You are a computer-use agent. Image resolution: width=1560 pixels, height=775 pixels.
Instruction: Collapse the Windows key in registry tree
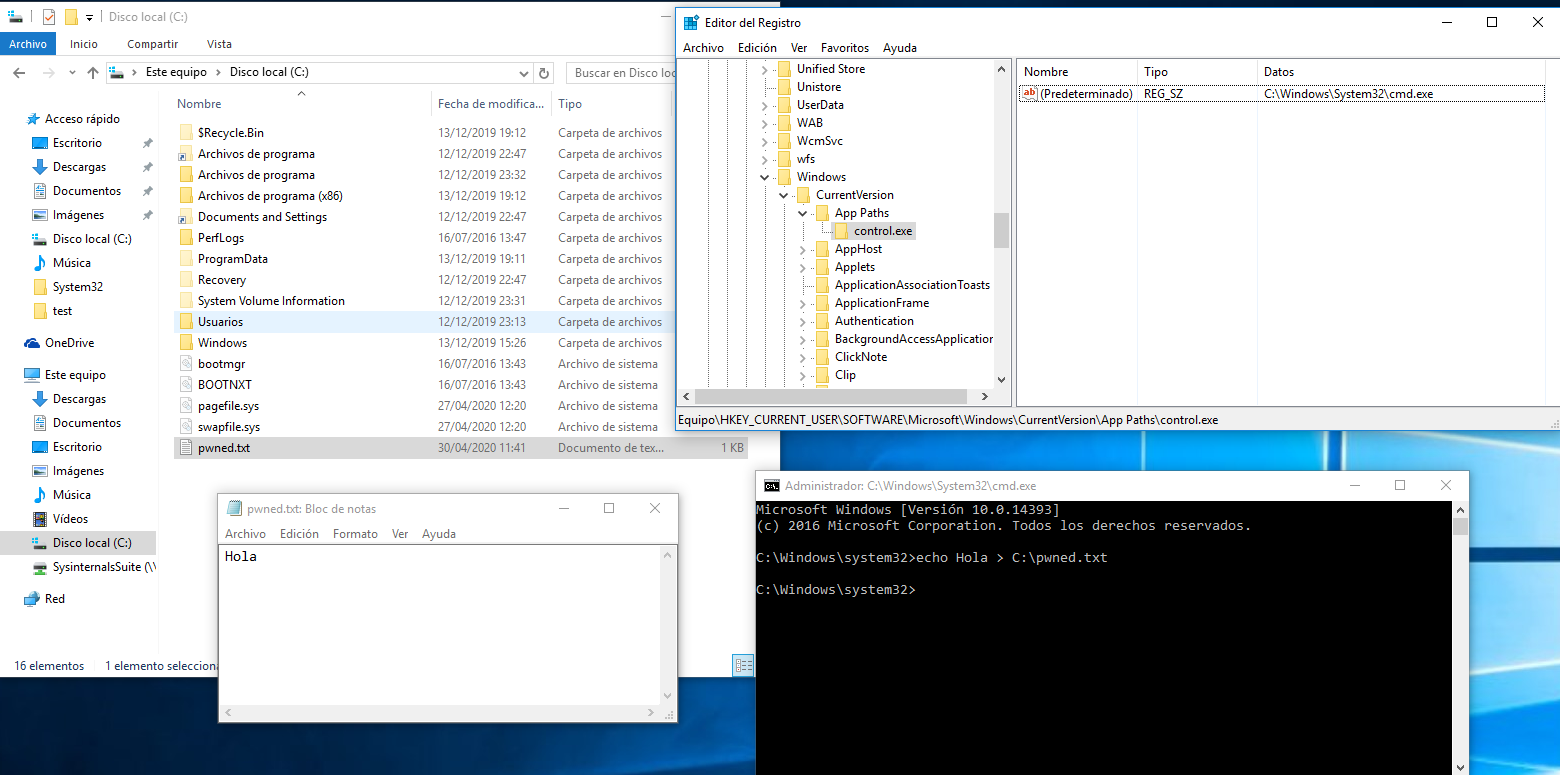click(x=765, y=177)
